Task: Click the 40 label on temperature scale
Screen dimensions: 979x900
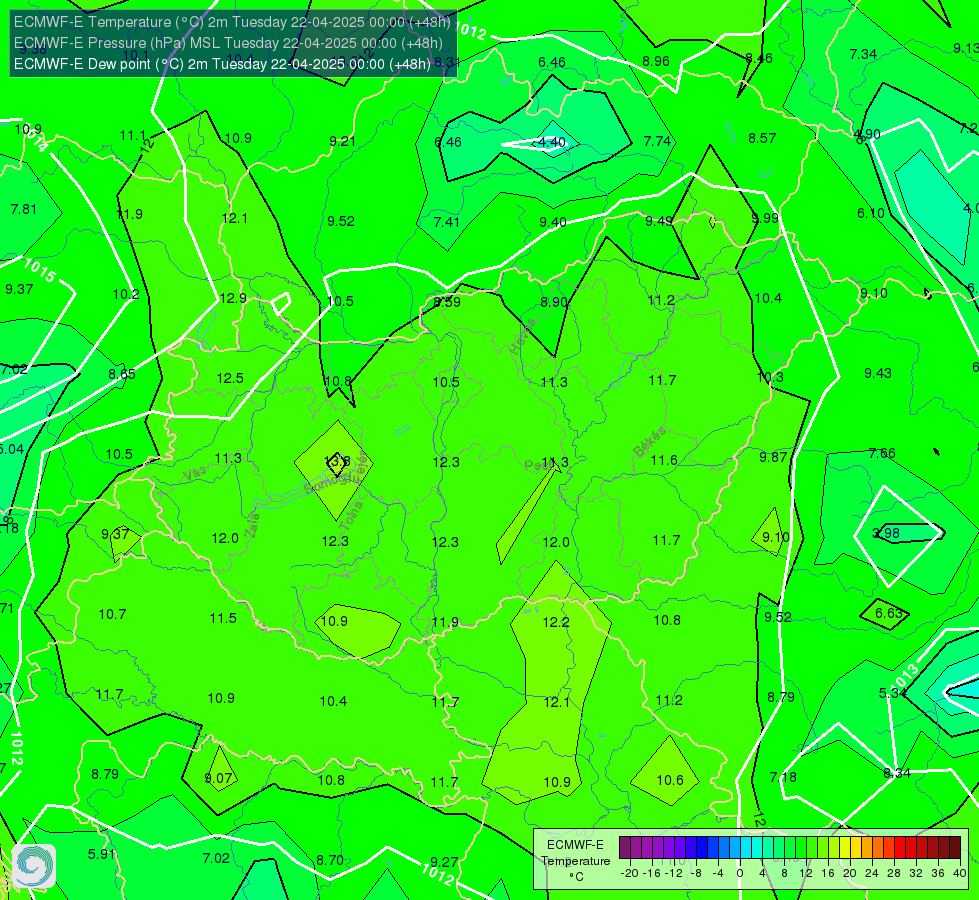Action: 960,873
